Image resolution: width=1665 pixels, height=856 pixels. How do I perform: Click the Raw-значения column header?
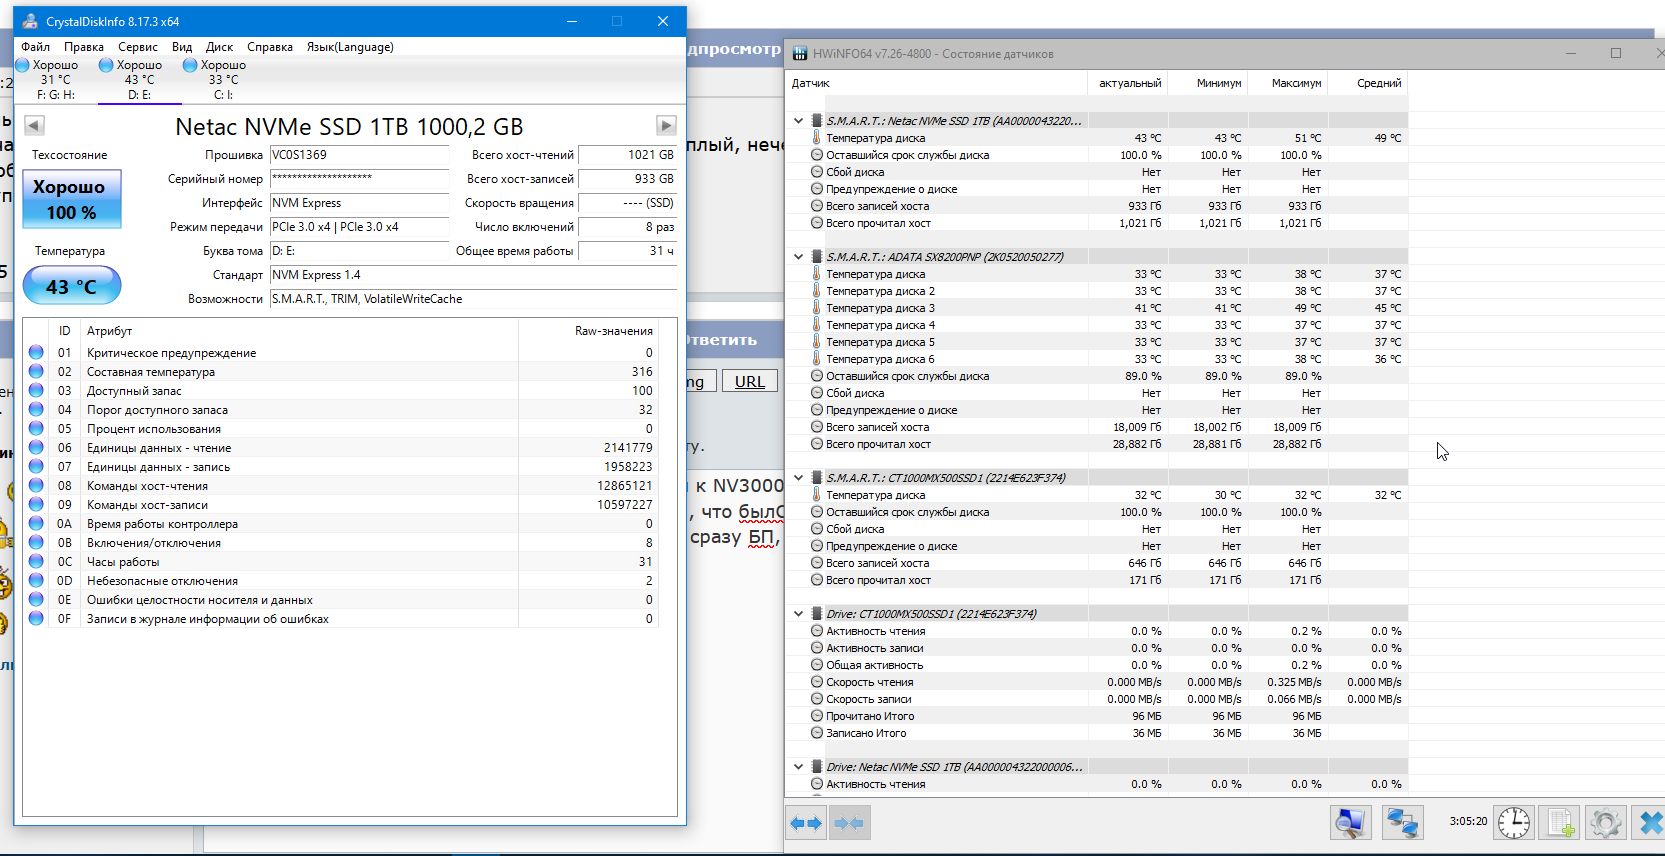point(588,331)
